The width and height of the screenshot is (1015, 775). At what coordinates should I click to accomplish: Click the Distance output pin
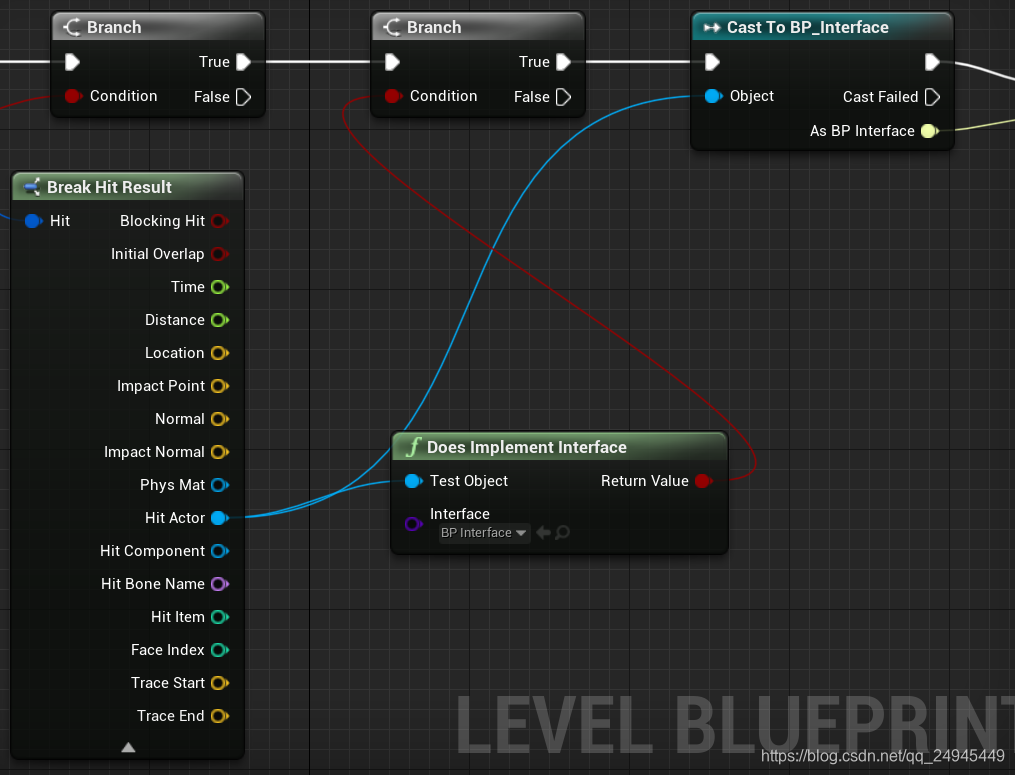click(x=219, y=320)
